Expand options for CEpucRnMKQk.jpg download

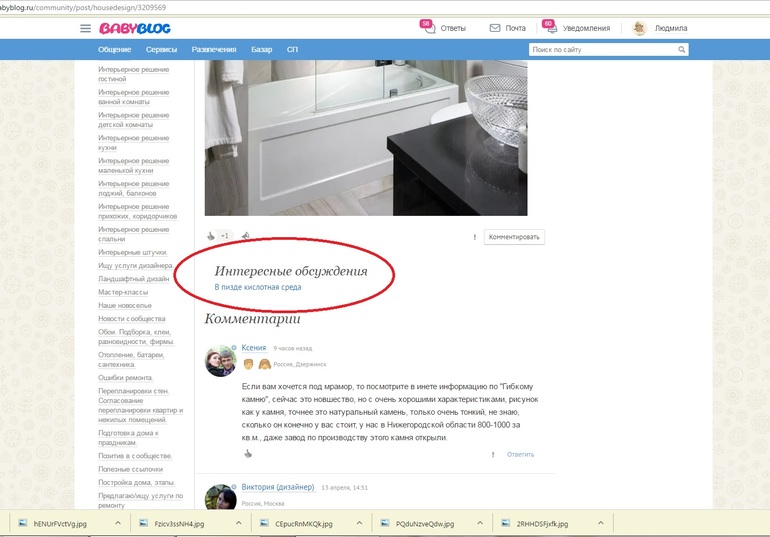click(358, 523)
